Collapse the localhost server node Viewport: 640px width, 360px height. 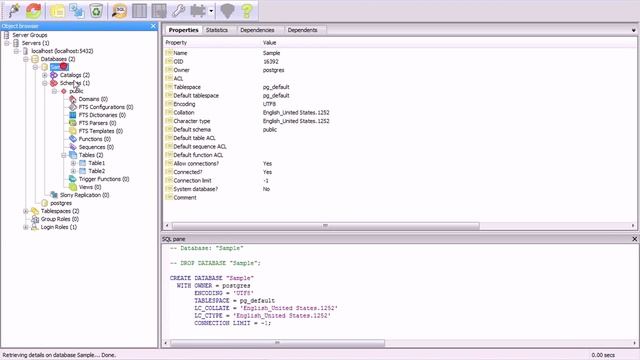tap(16, 51)
